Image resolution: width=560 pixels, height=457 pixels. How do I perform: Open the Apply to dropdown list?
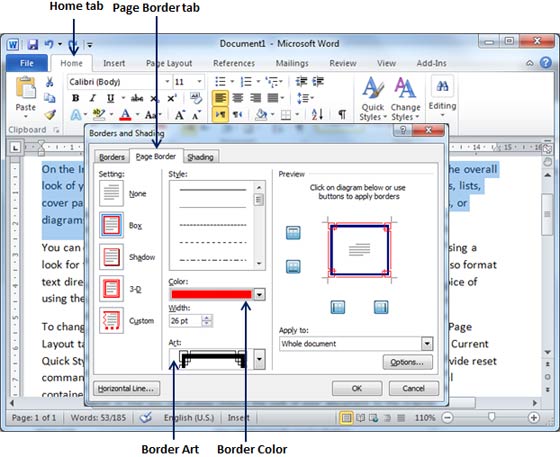(x=427, y=344)
